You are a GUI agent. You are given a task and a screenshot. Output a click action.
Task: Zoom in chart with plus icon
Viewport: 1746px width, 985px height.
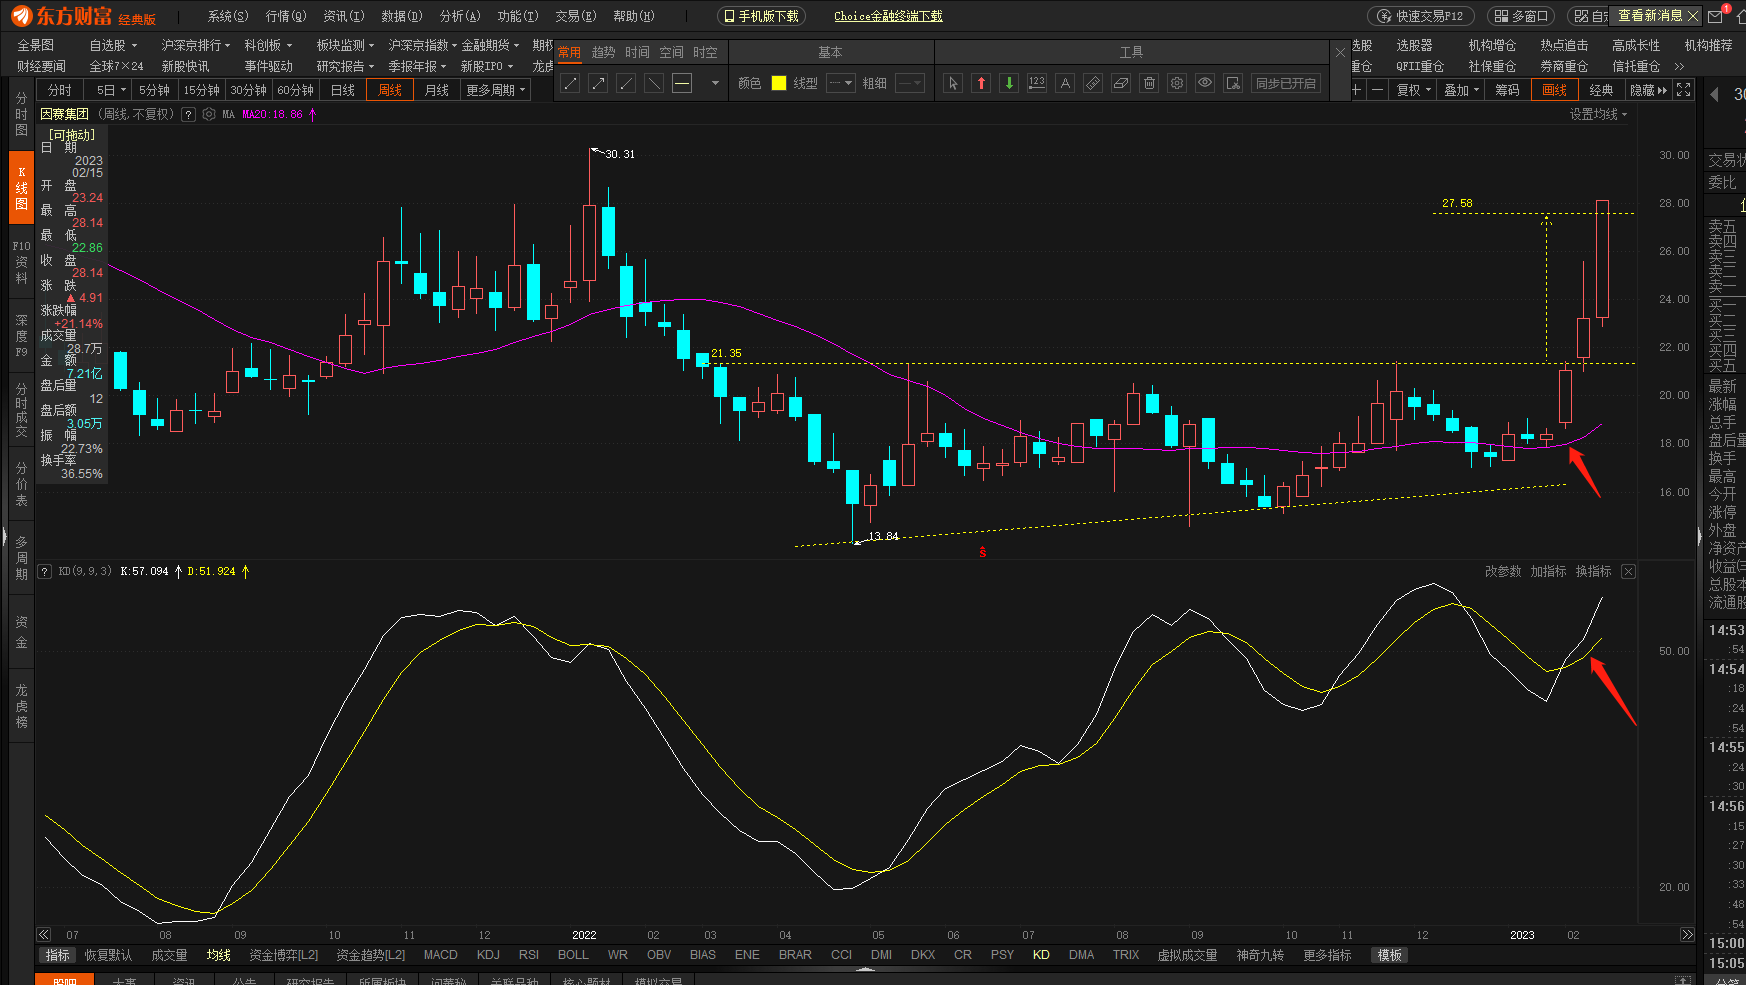[x=1357, y=90]
